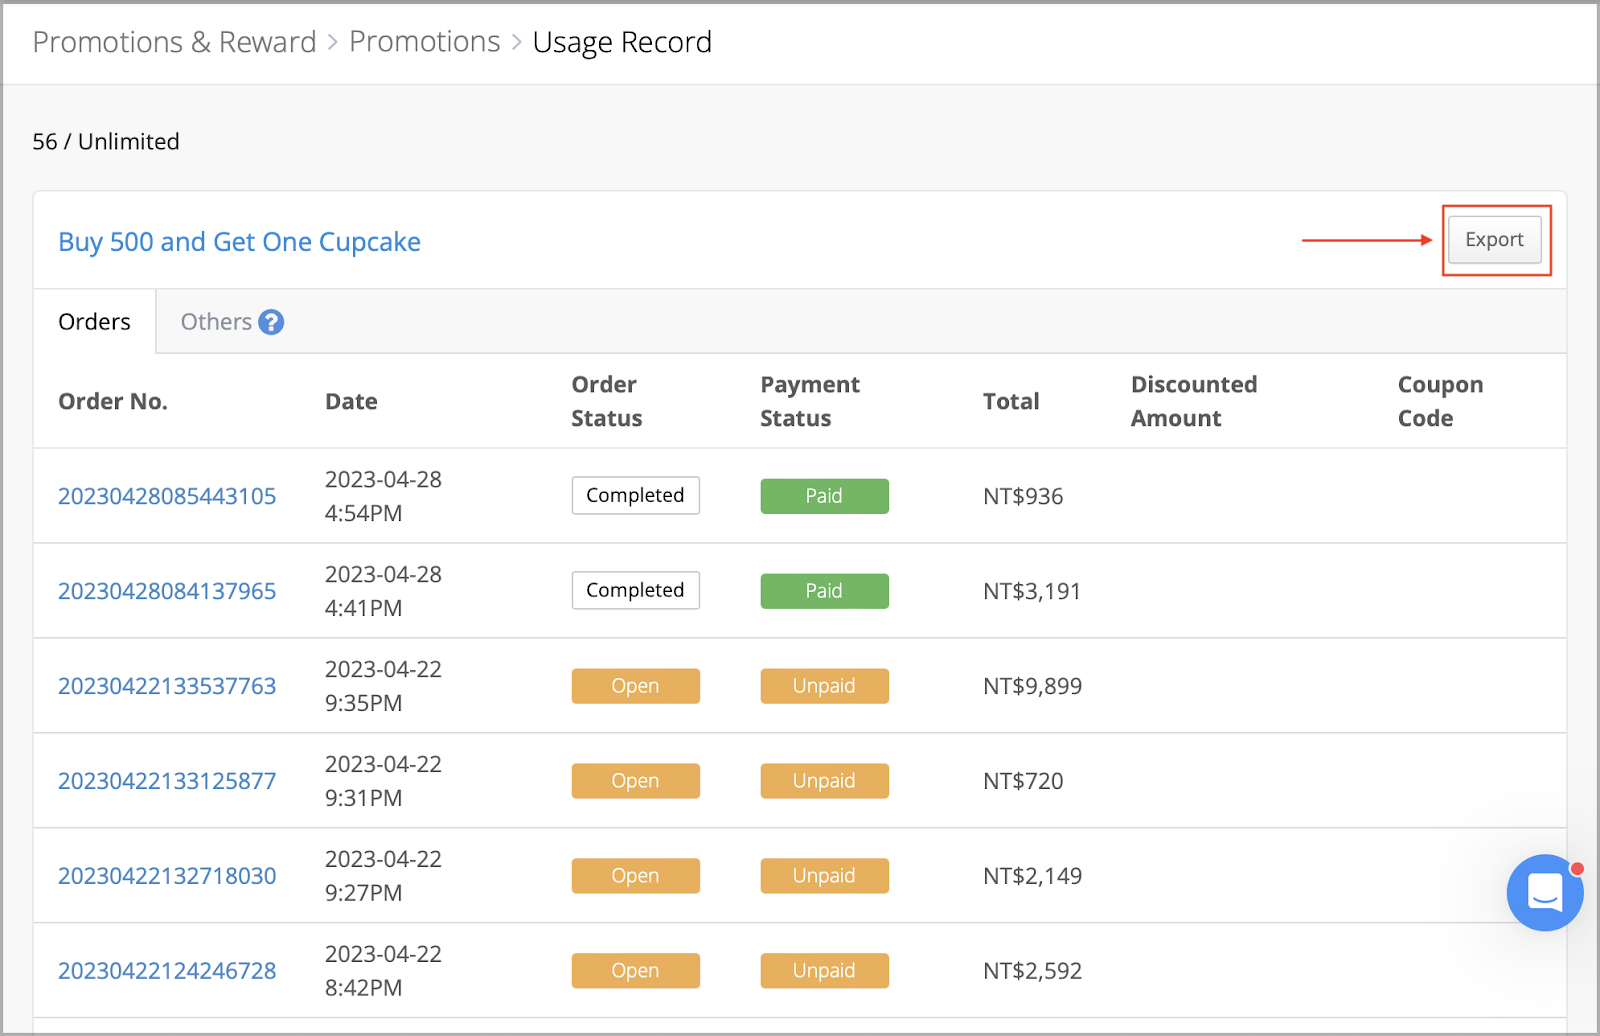Viewport: 1600px width, 1036px height.
Task: Click the Order Status column header
Action: 607,402
